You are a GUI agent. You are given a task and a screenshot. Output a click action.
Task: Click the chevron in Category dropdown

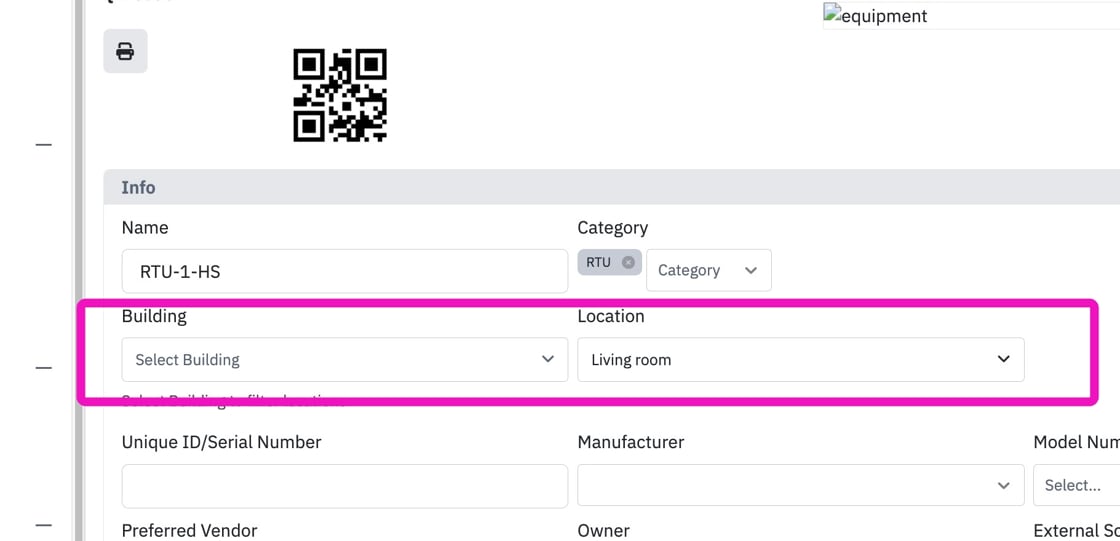(751, 270)
